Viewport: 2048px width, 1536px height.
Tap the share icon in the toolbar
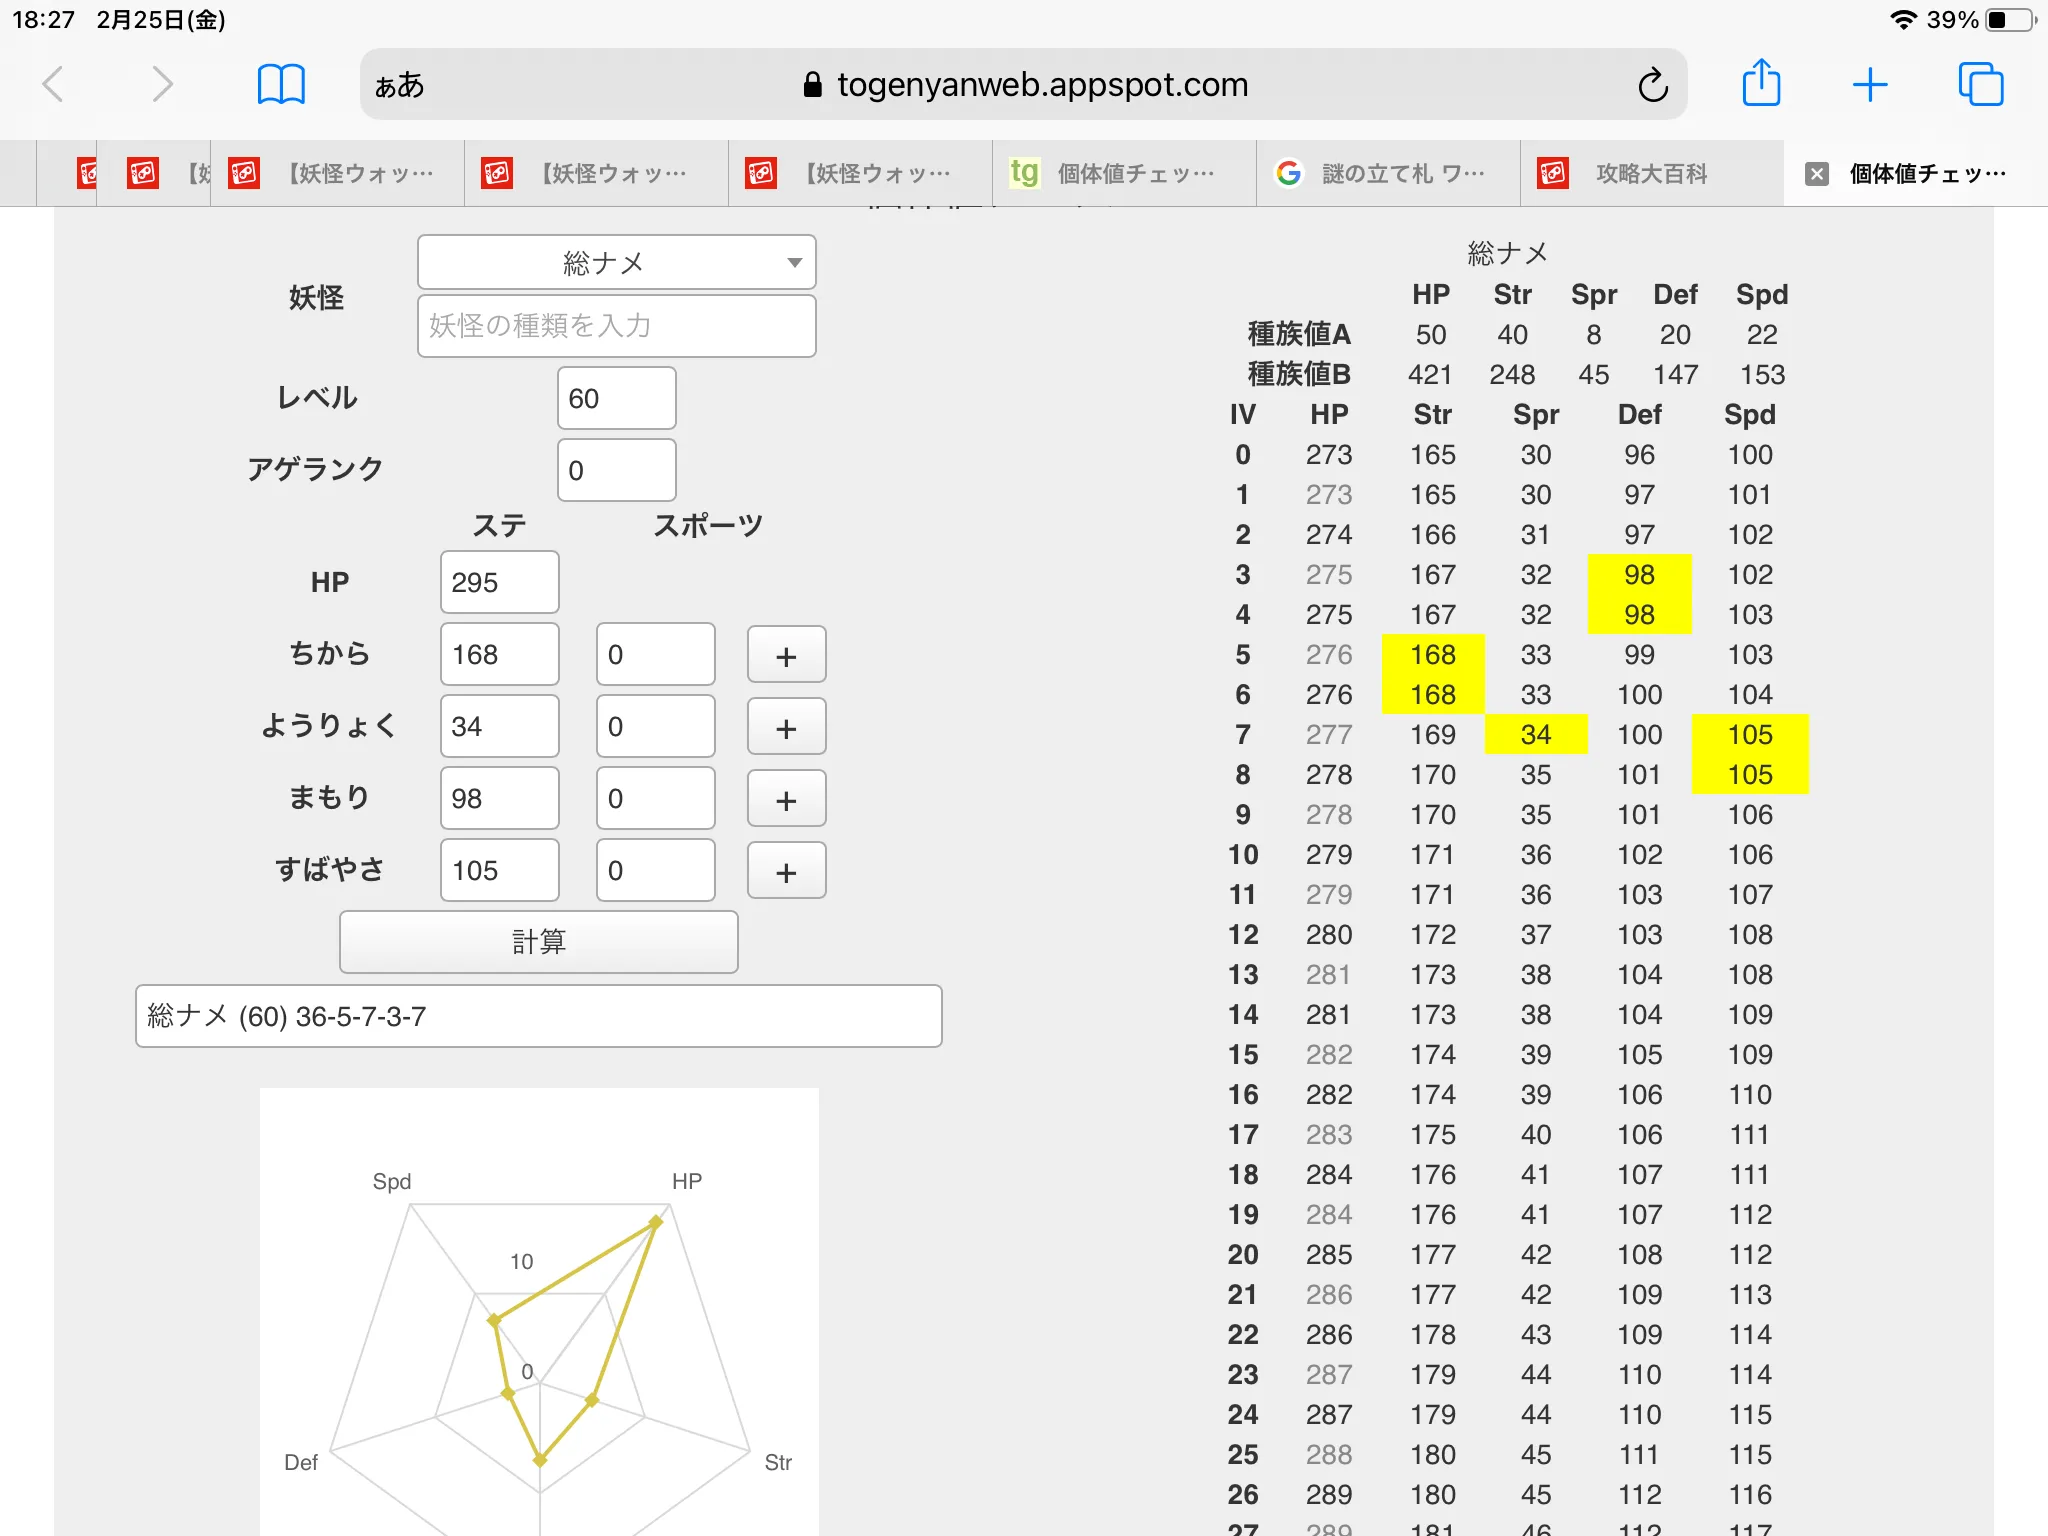(1761, 83)
